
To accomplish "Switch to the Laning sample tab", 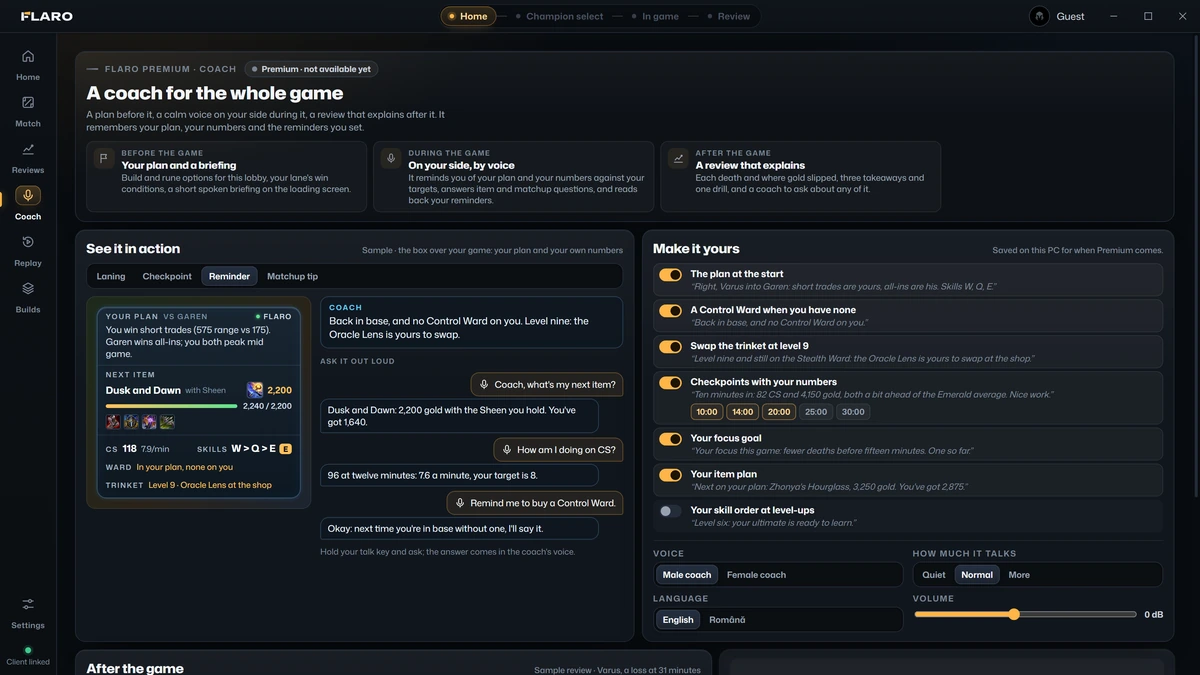I will pos(111,276).
